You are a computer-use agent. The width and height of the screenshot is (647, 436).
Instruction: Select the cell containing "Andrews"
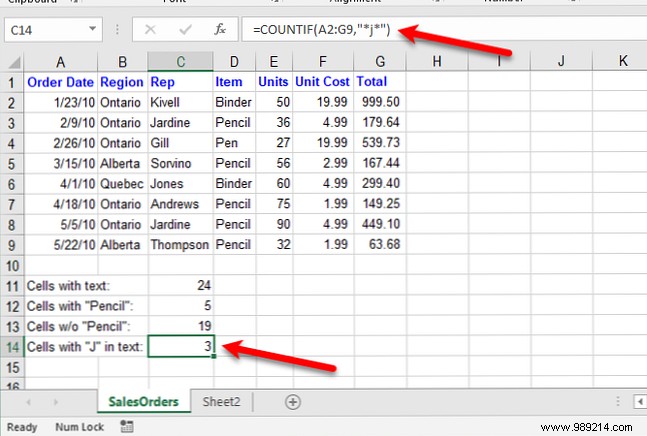coord(181,204)
